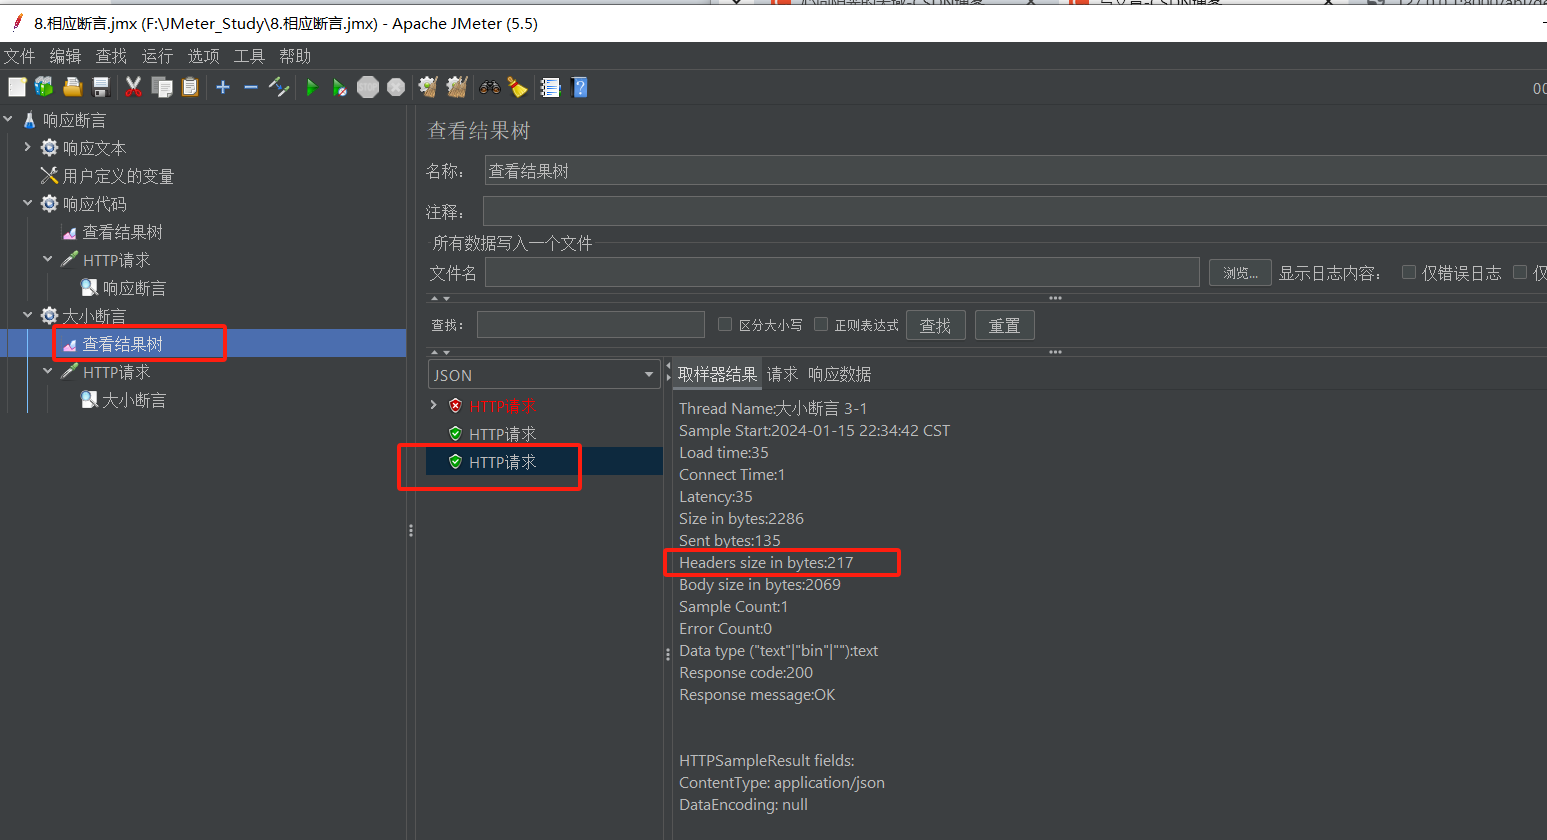This screenshot has width=1547, height=840.
Task: Open the 运行 menu
Action: point(157,56)
